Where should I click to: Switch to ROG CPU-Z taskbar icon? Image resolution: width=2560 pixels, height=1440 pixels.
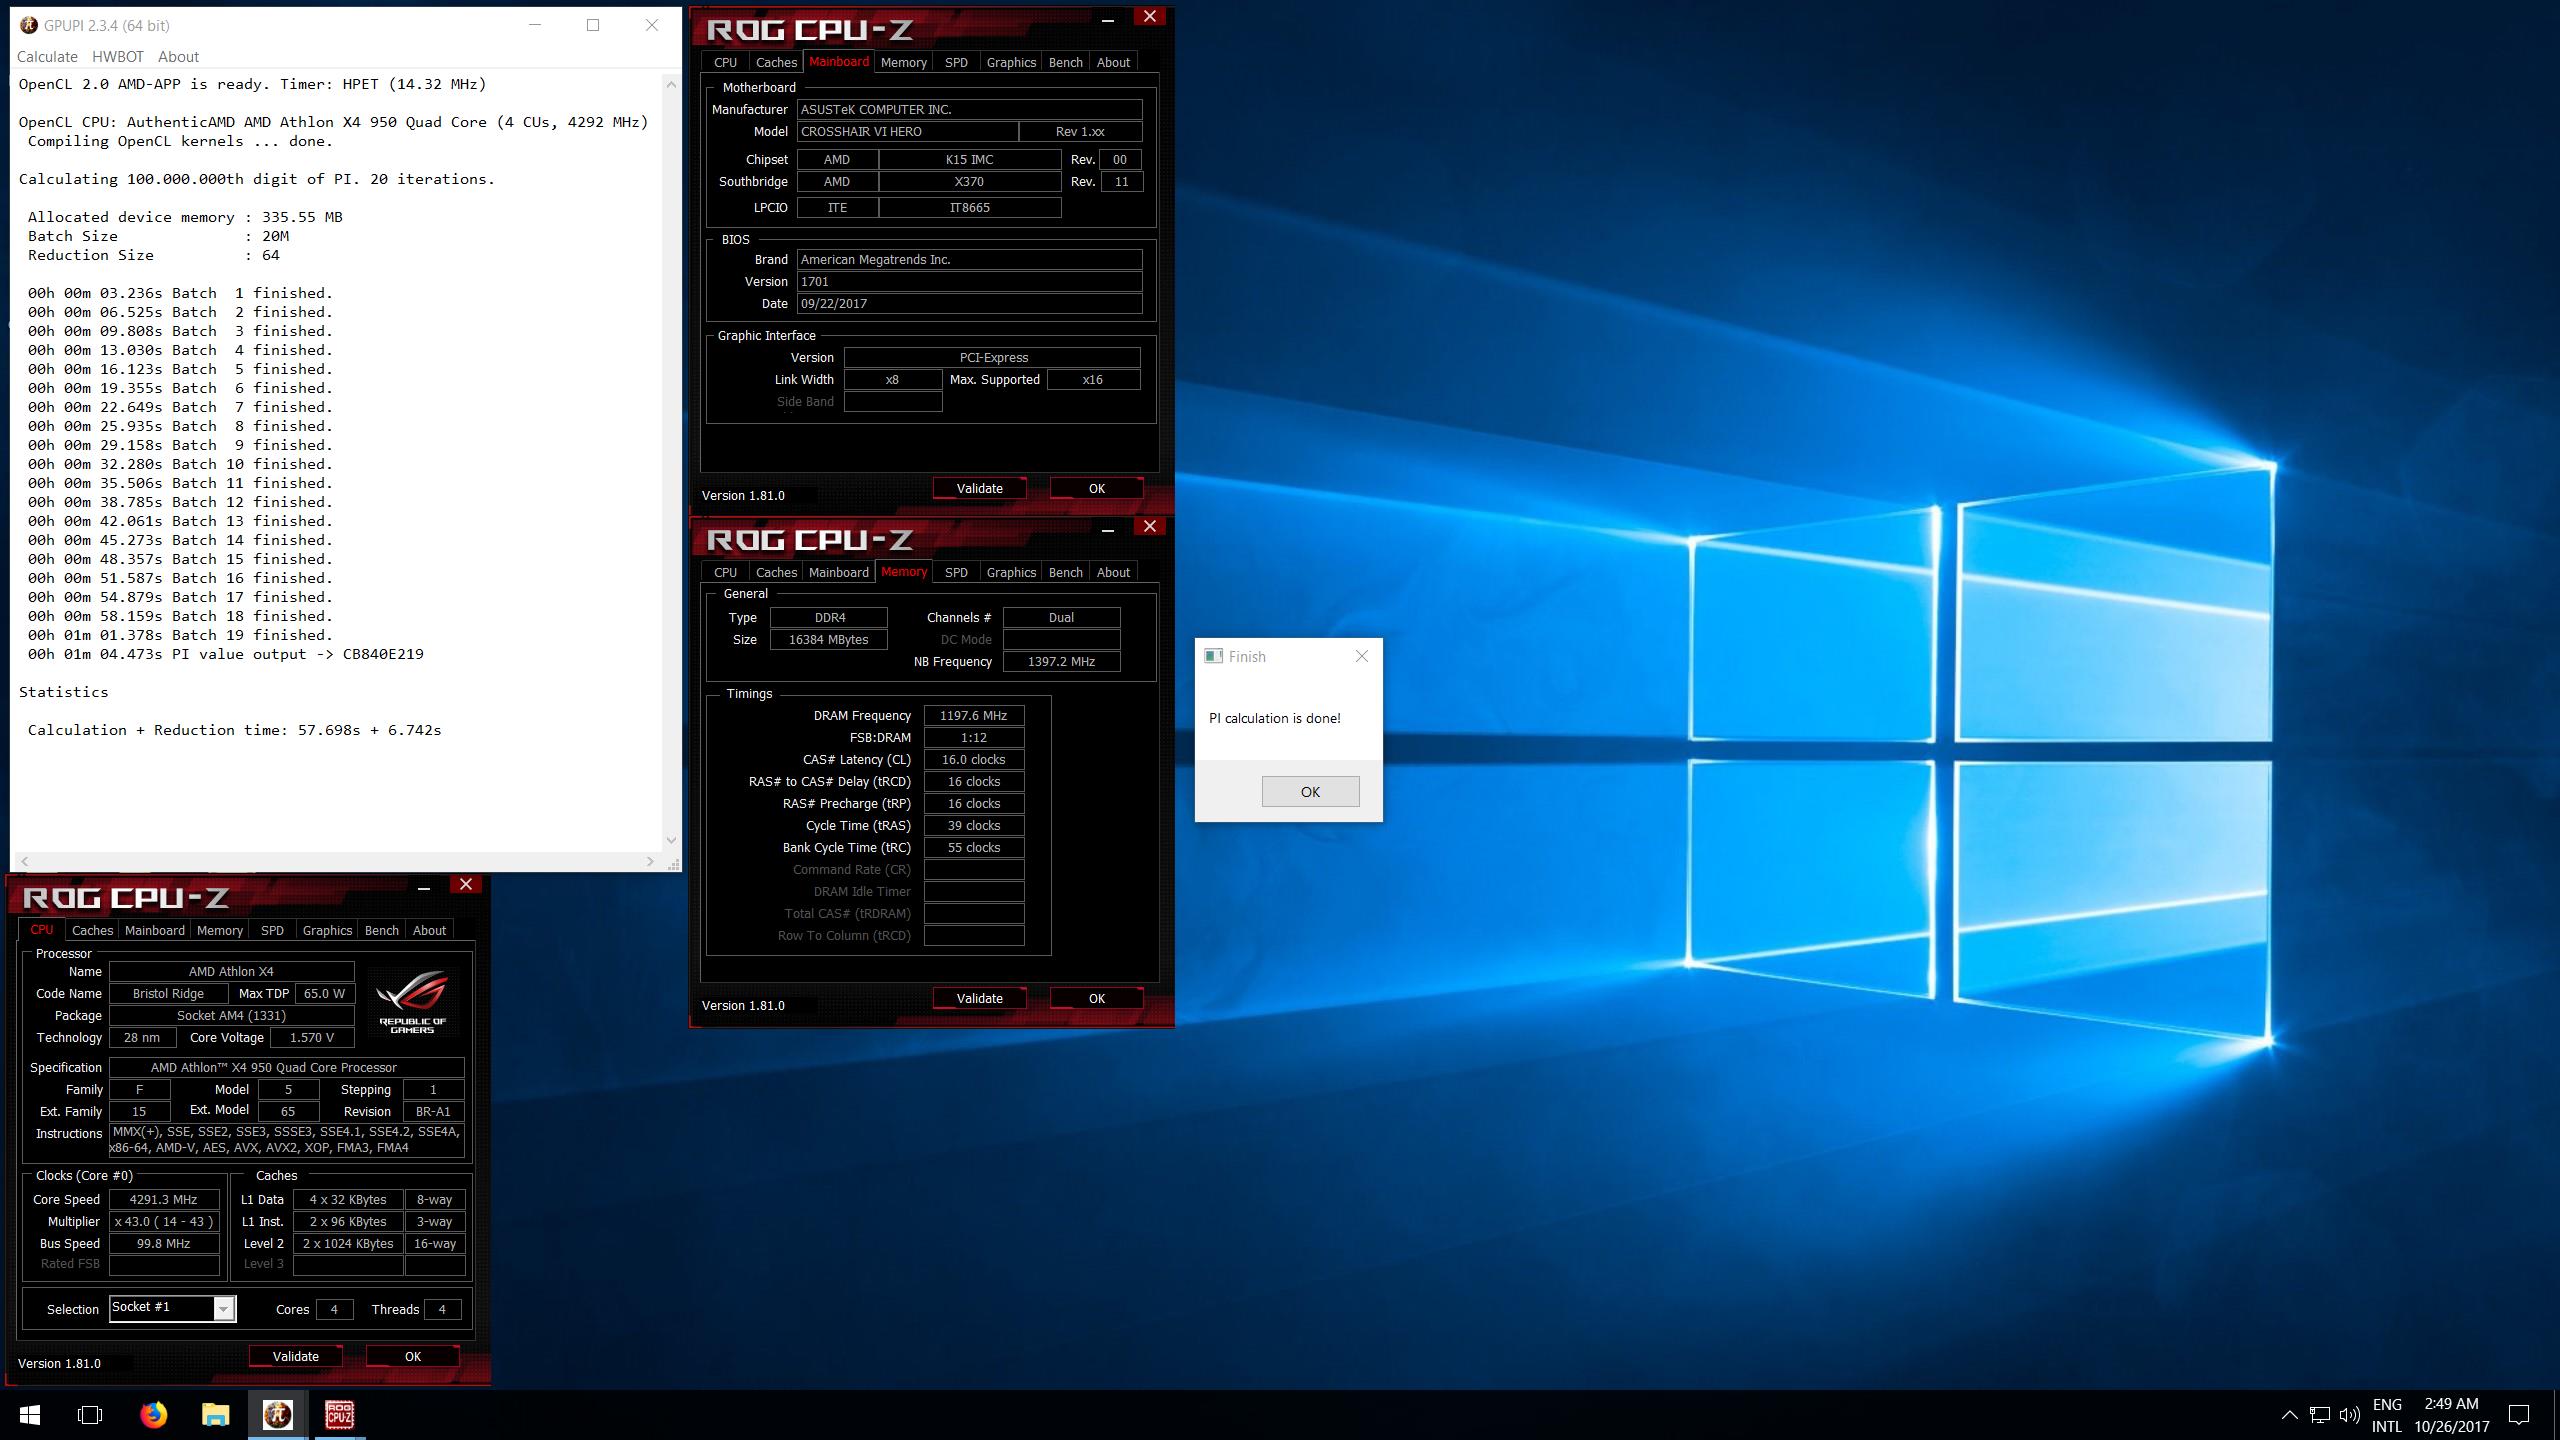point(339,1414)
